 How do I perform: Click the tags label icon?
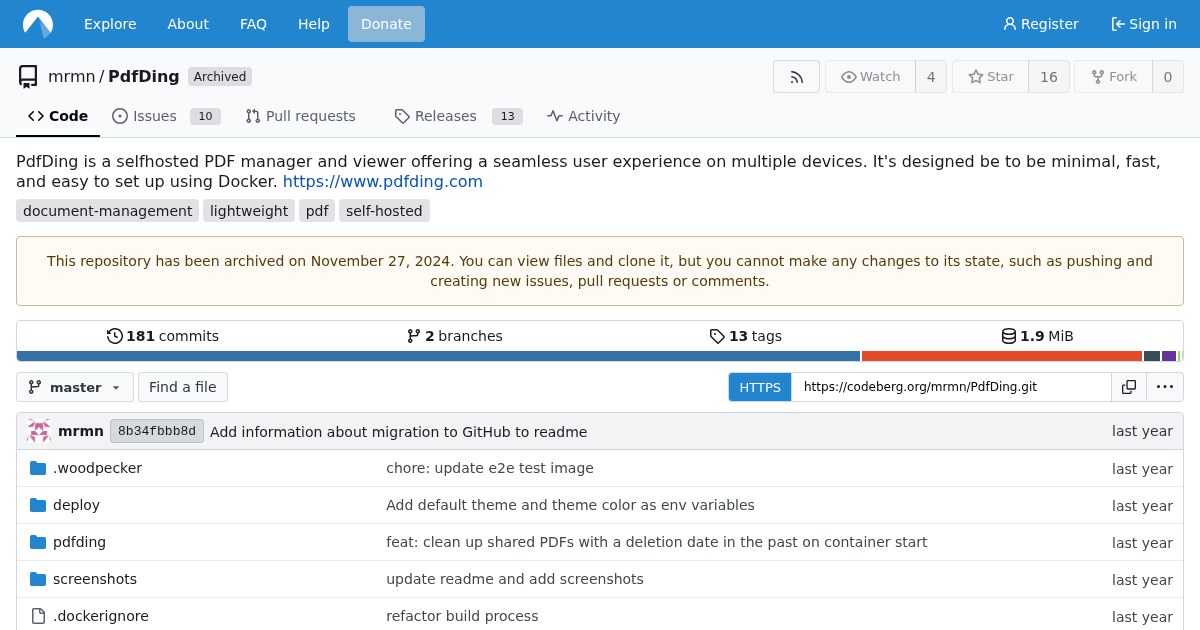[x=717, y=336]
